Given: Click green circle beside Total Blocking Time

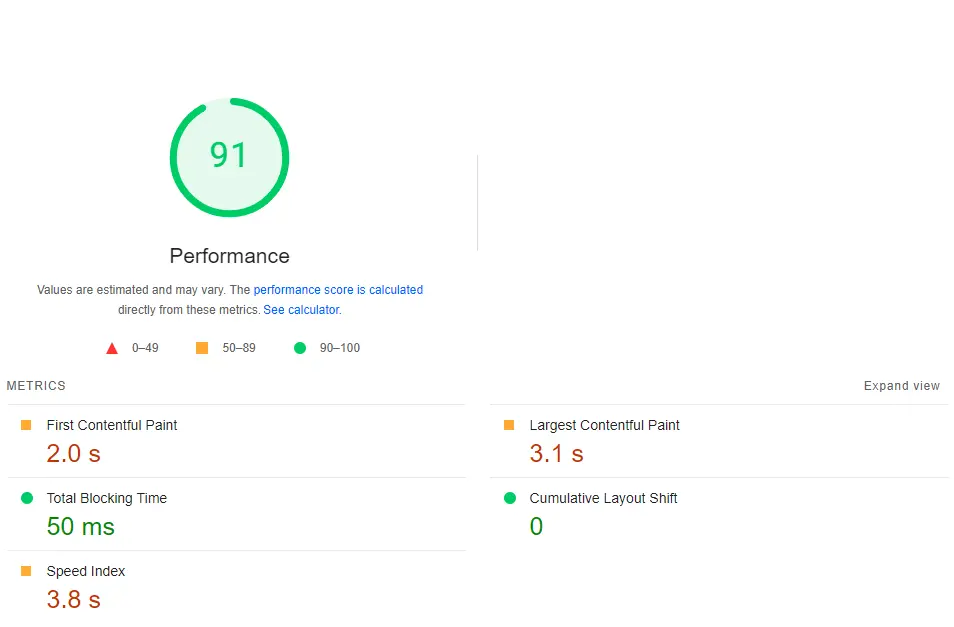Looking at the screenshot, I should pyautogui.click(x=26, y=498).
